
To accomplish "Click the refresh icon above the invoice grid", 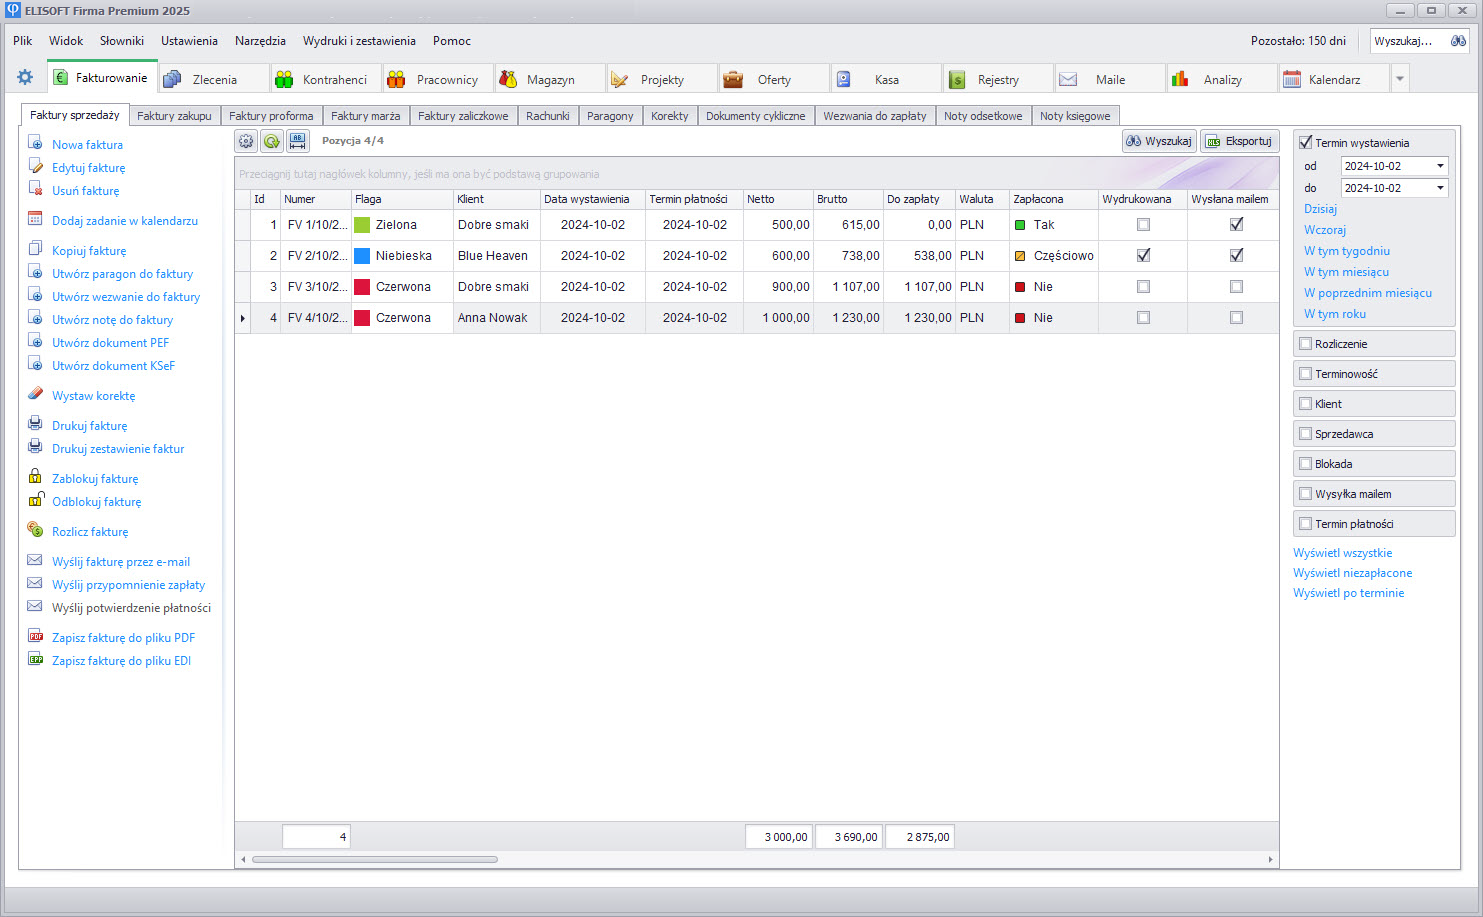I will pos(272,141).
